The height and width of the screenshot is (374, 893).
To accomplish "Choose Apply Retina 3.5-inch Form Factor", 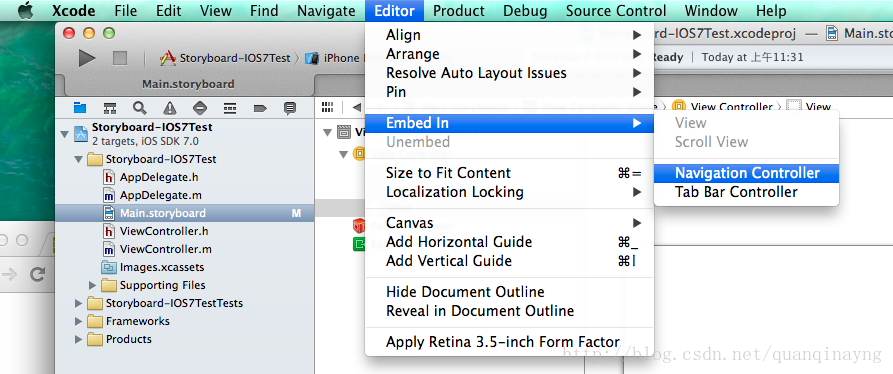I will pos(509,342).
